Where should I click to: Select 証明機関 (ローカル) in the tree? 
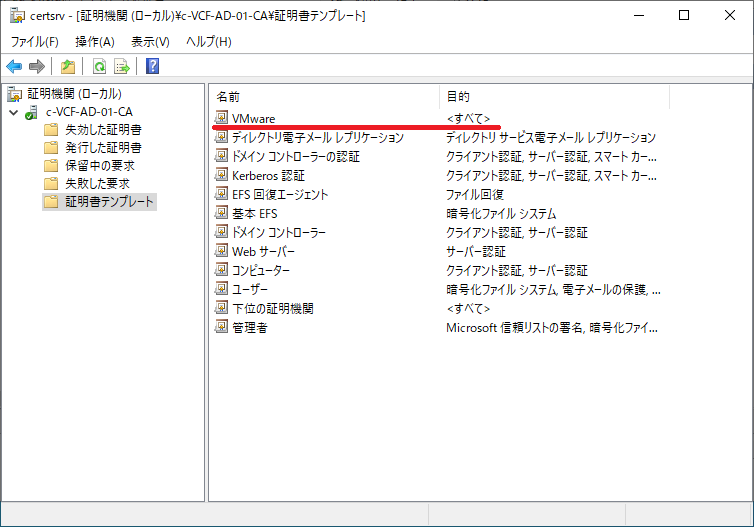[75, 94]
